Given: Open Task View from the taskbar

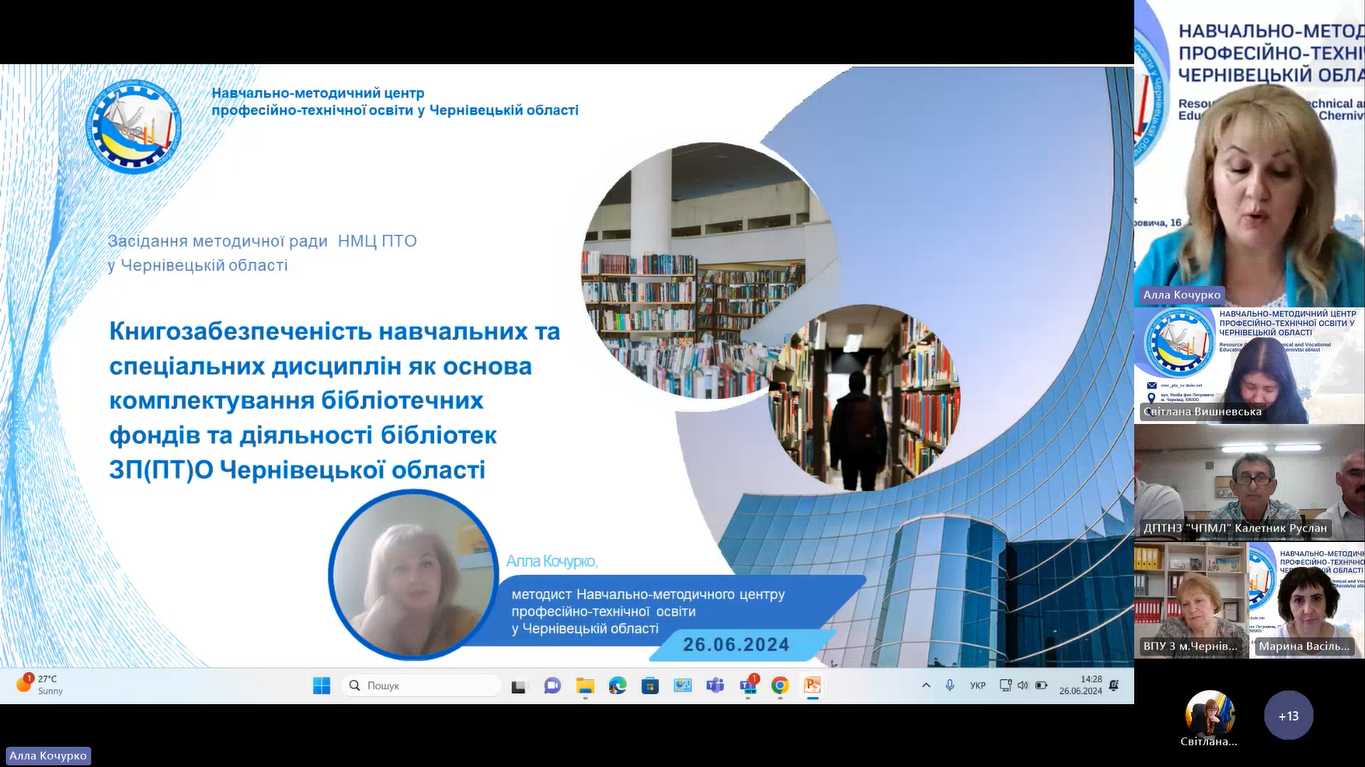Looking at the screenshot, I should [519, 686].
